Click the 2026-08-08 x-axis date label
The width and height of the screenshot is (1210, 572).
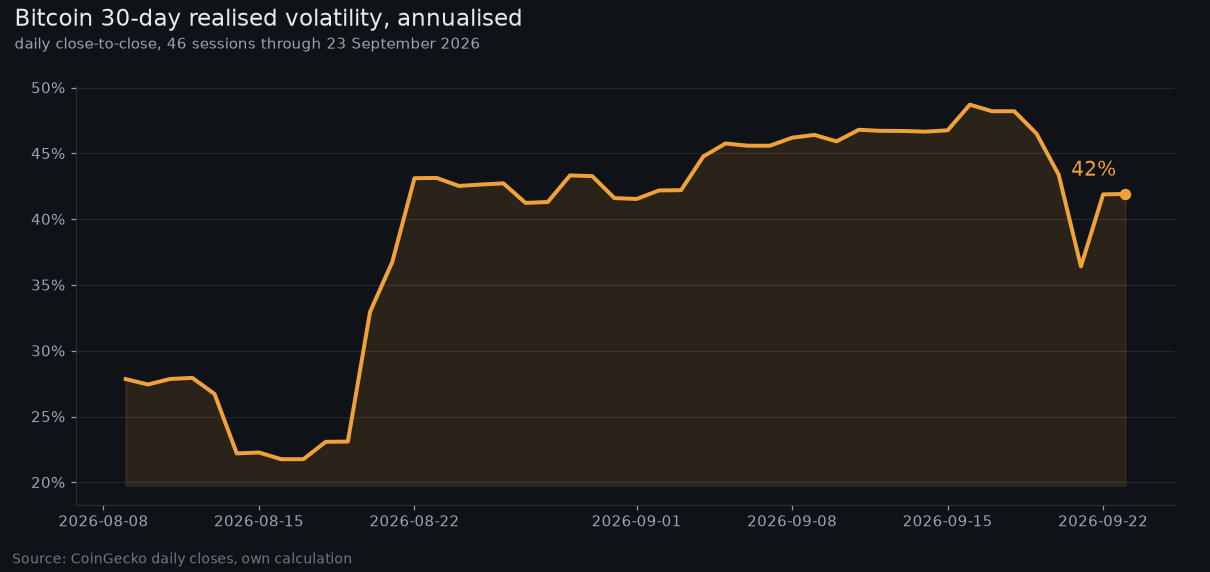click(x=103, y=521)
